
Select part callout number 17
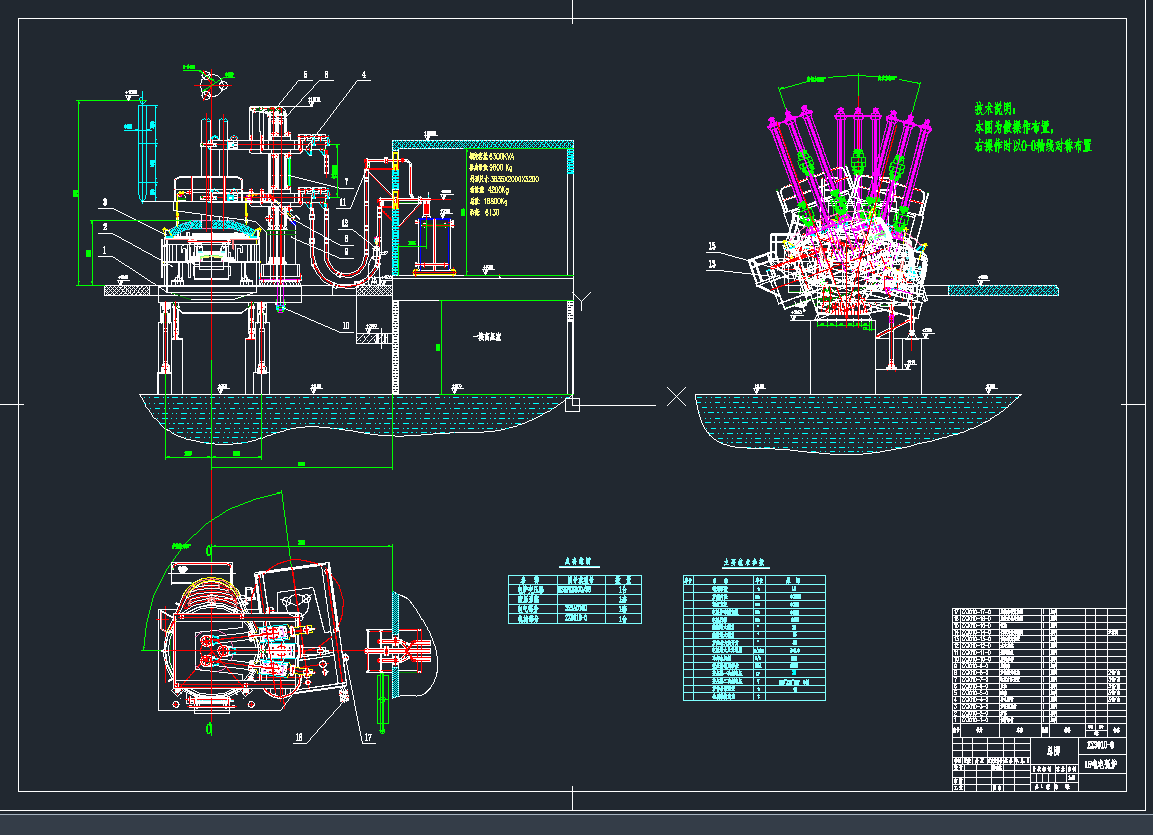point(368,738)
